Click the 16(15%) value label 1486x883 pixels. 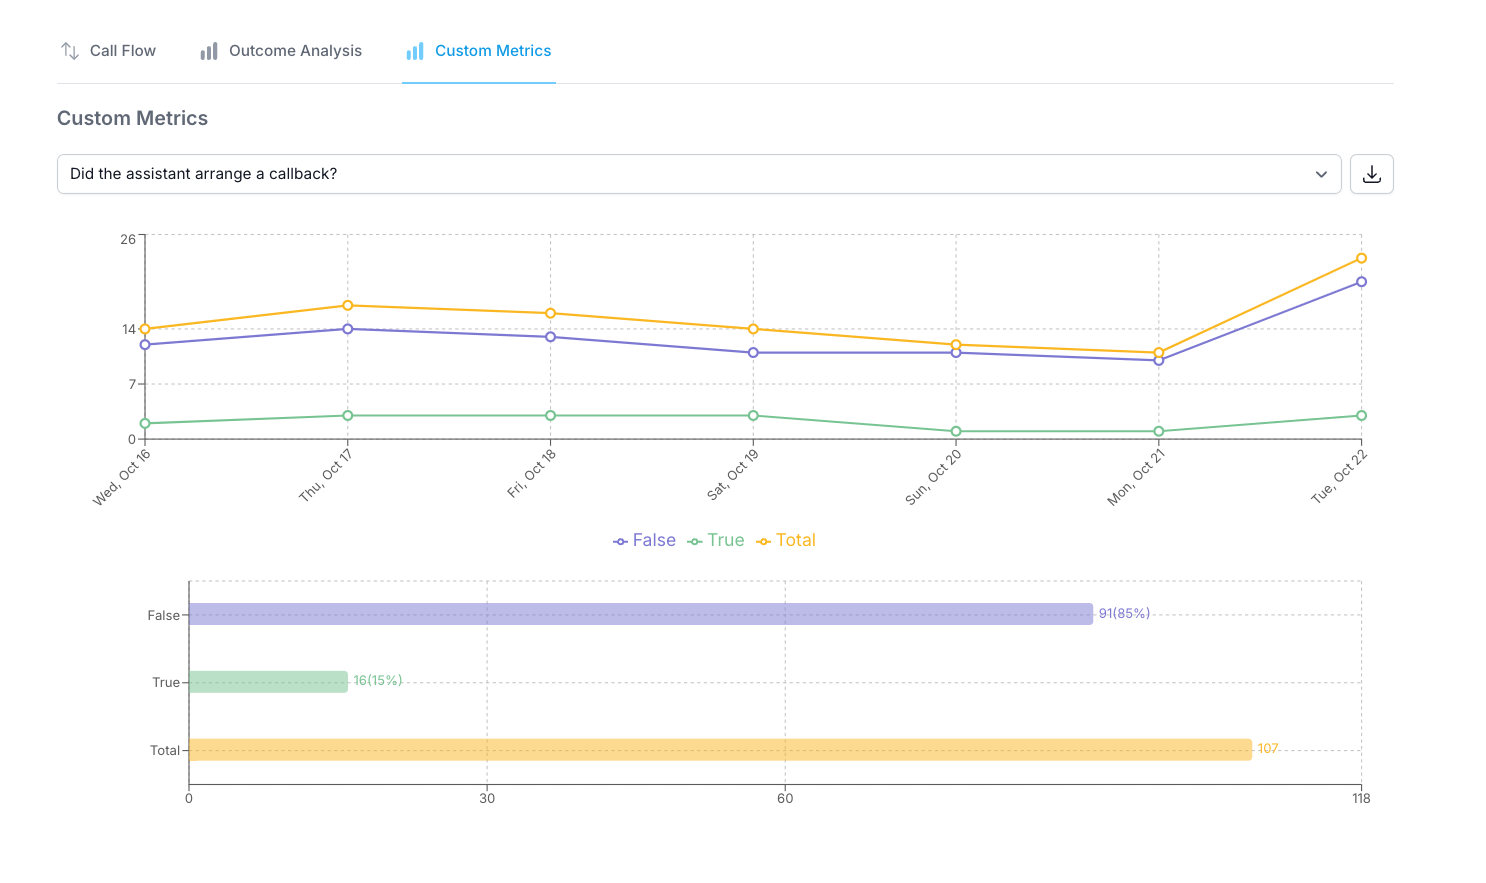pyautogui.click(x=378, y=681)
